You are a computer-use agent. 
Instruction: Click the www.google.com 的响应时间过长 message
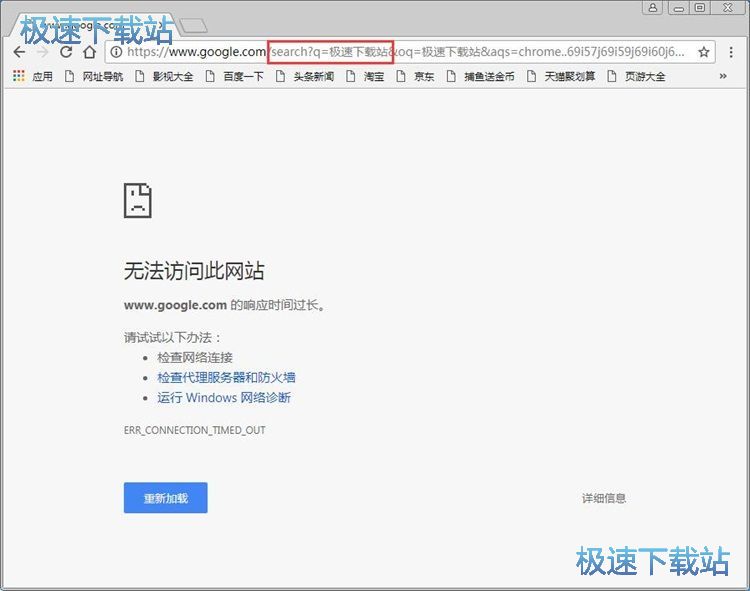(x=225, y=305)
